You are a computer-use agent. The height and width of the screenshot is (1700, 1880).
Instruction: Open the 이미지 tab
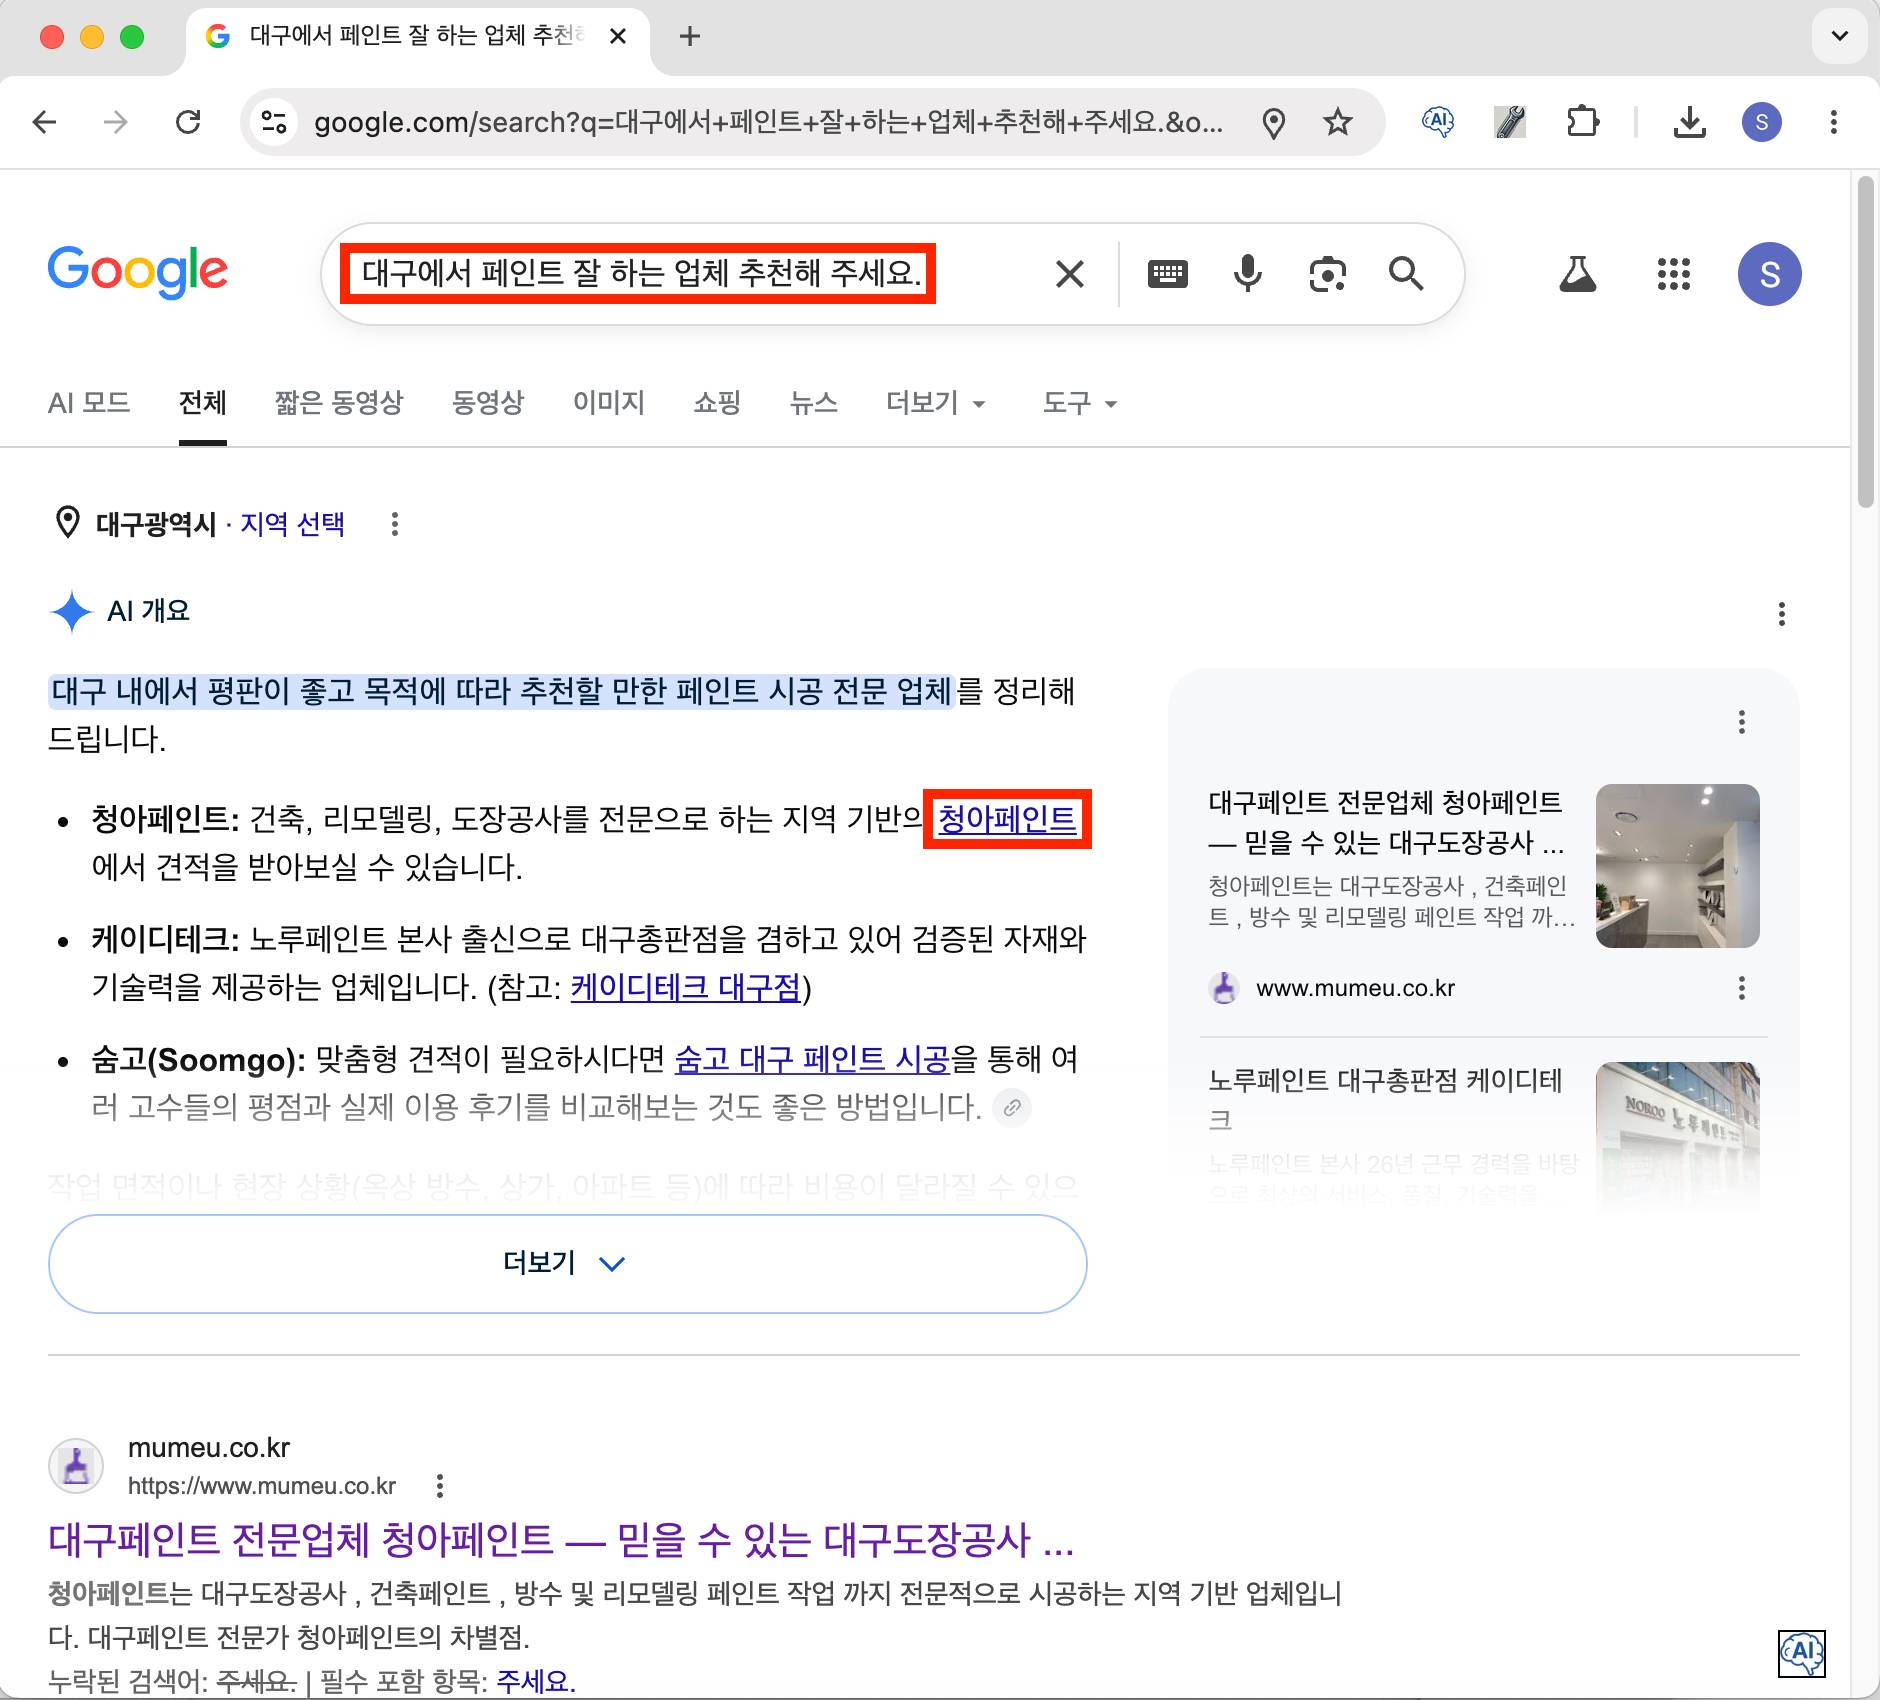pyautogui.click(x=609, y=403)
